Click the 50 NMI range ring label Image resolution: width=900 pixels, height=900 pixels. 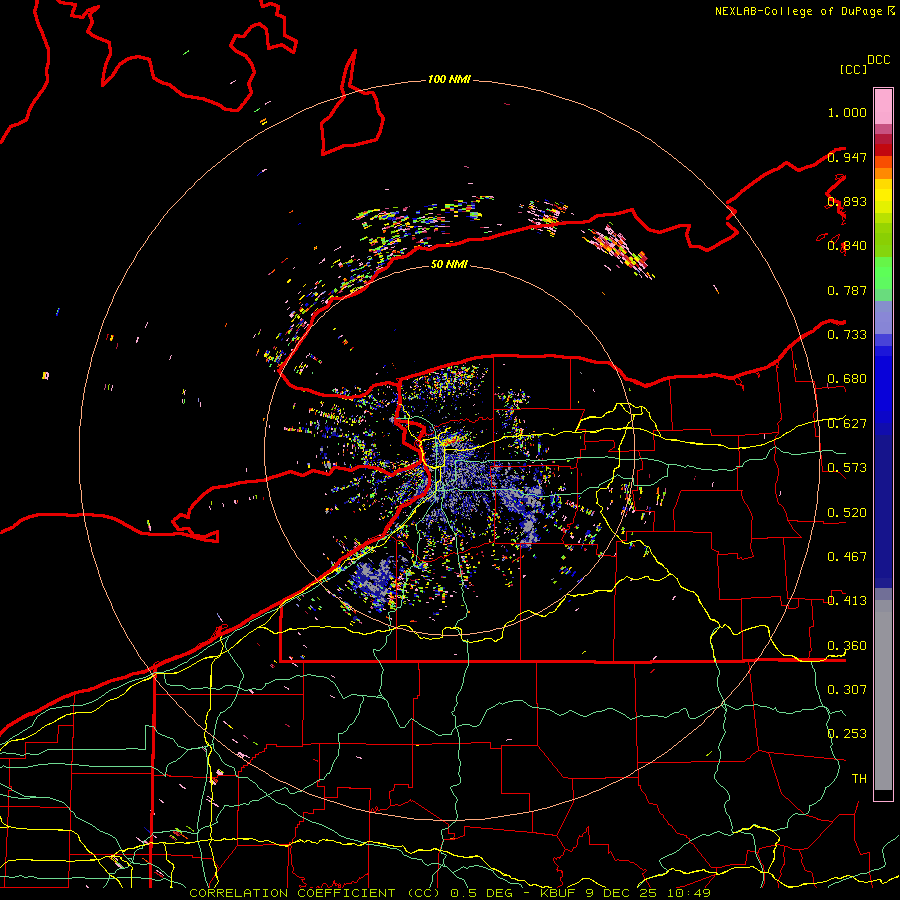point(449,264)
